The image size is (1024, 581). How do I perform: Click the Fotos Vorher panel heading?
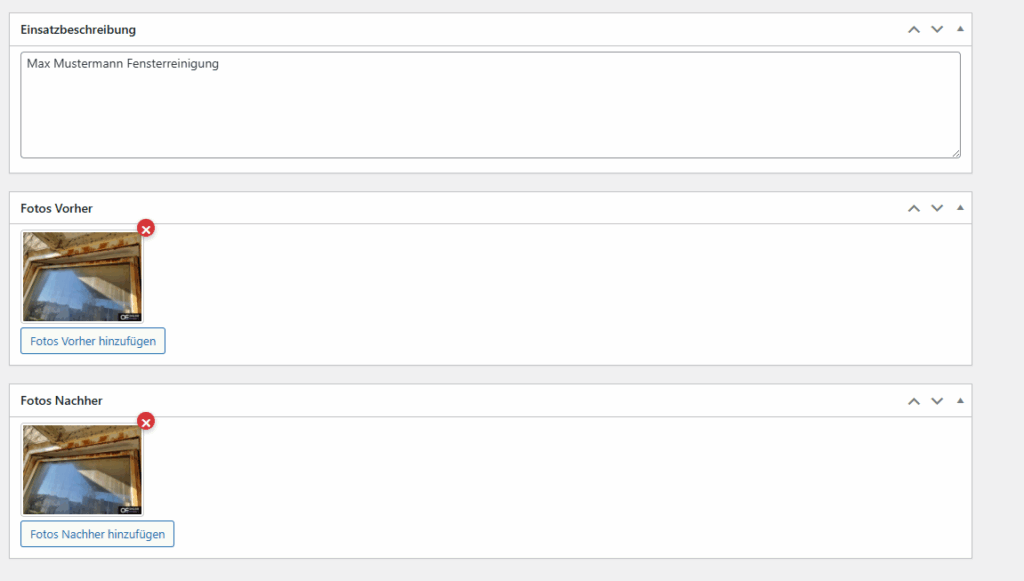click(x=57, y=208)
